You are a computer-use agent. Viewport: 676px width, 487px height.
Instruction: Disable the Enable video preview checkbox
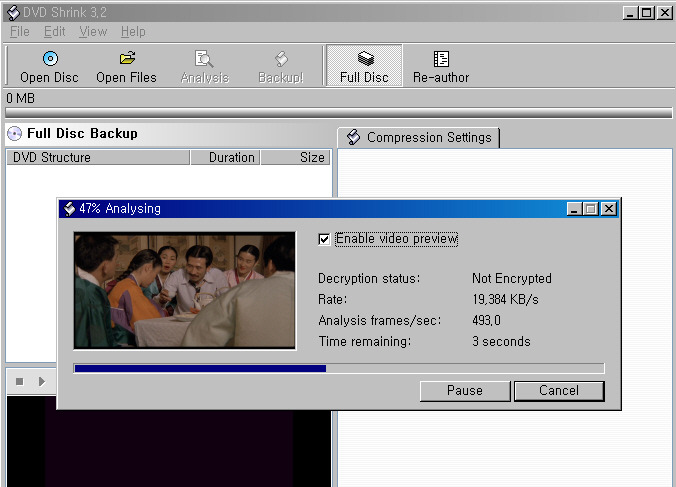(x=324, y=239)
